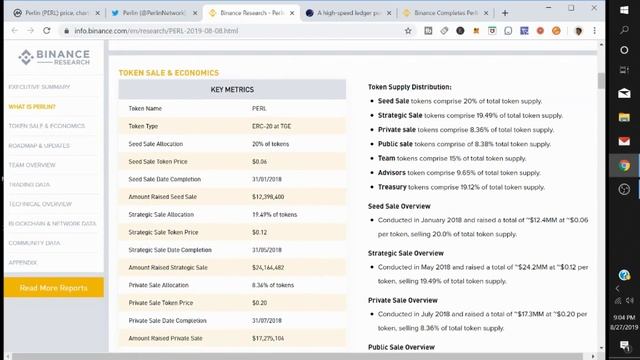Close the Binance Research tab

coord(292,13)
